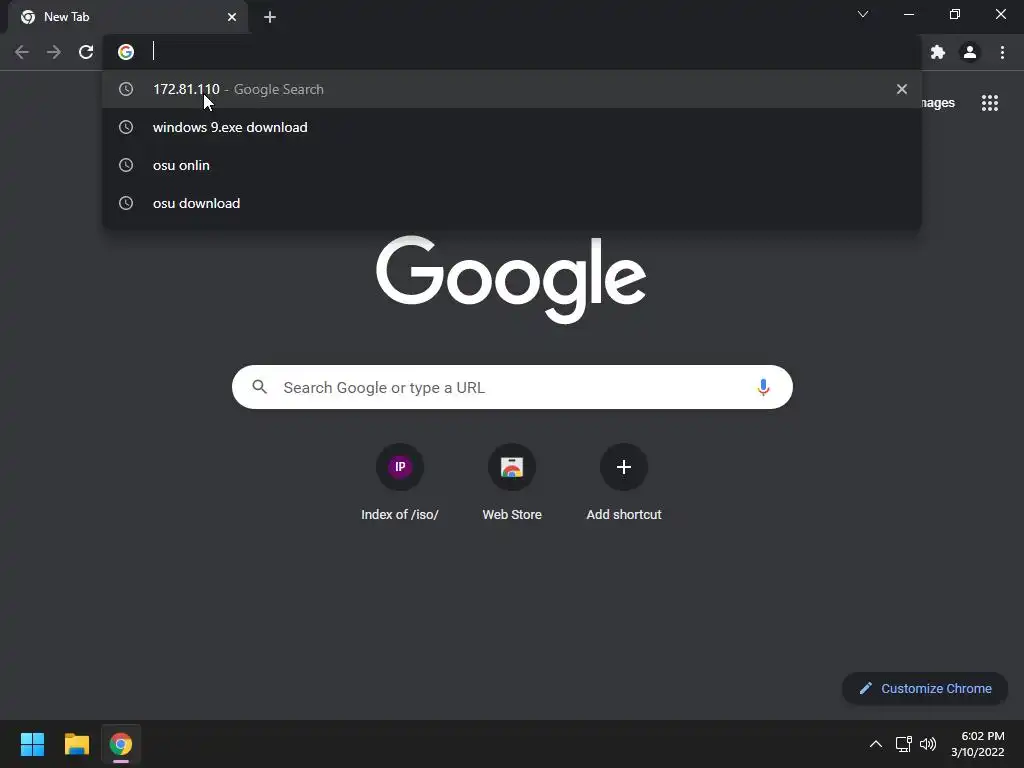Click the 'Add shortcut' label text
The image size is (1024, 768).
[x=624, y=515]
